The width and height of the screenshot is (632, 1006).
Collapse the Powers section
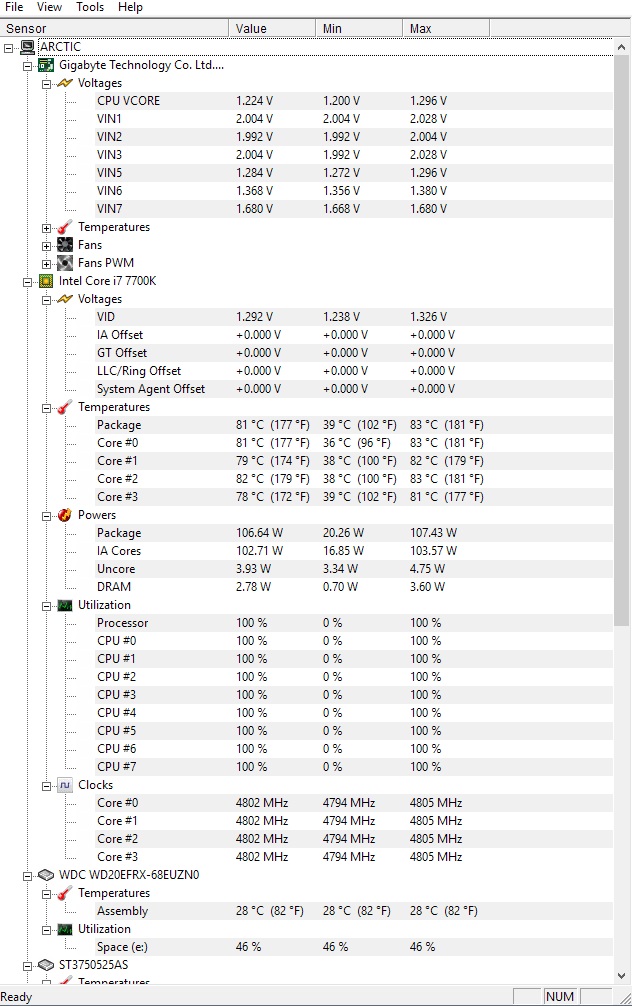pos(46,516)
